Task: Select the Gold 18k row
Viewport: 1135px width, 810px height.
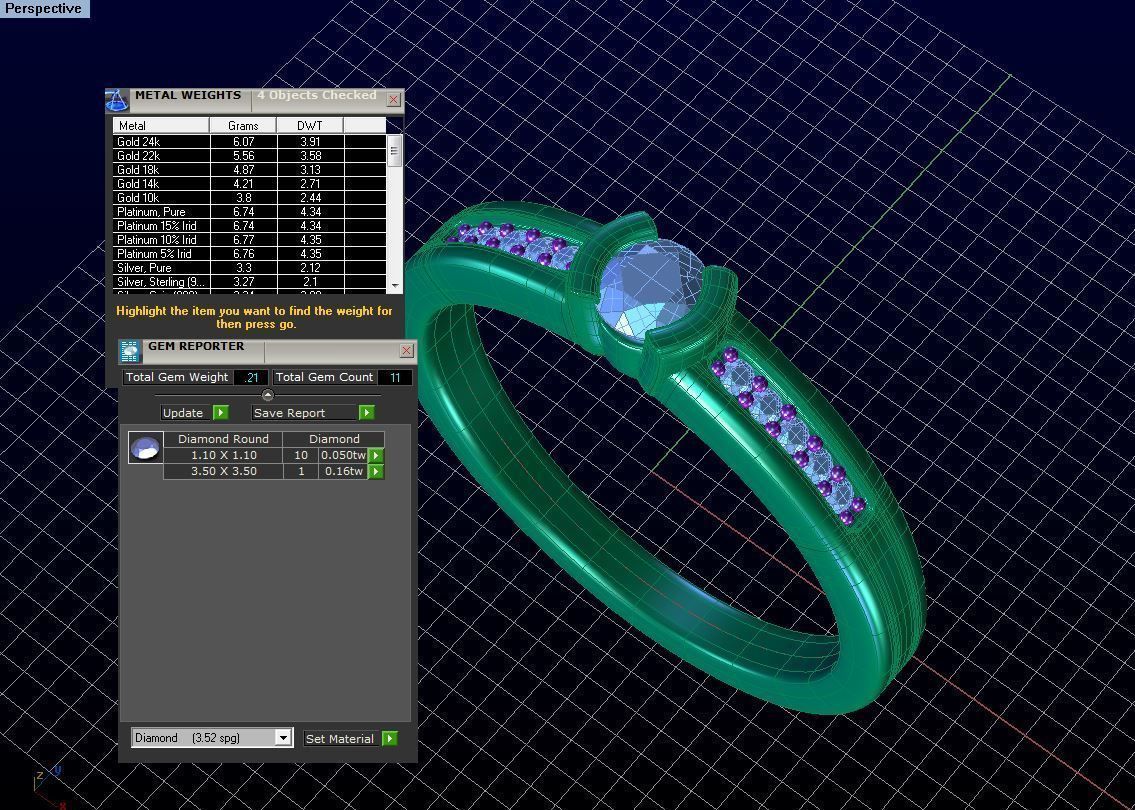Action: point(249,170)
